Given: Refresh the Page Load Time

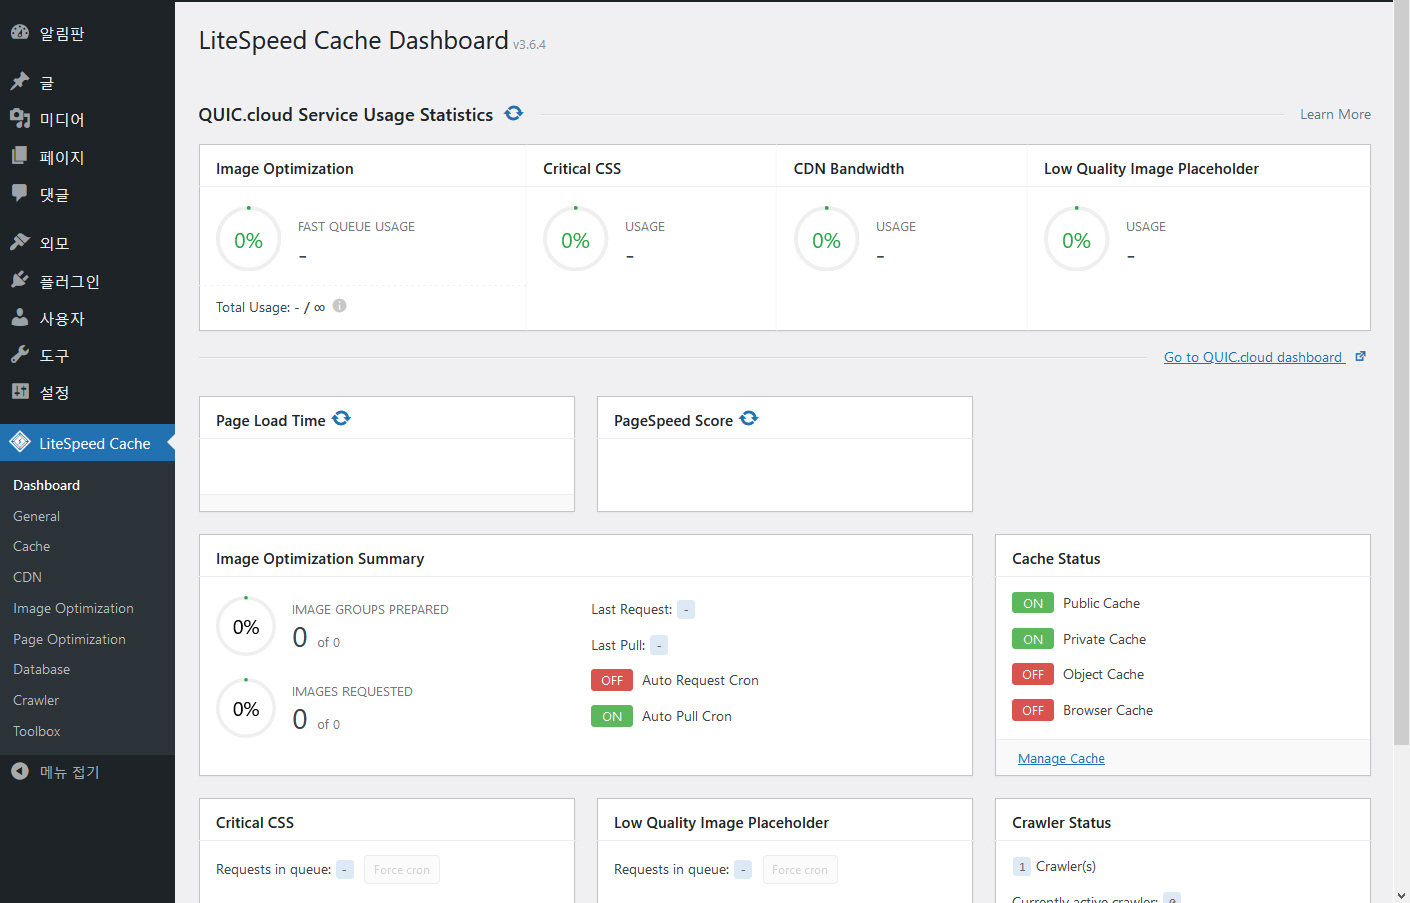Looking at the screenshot, I should click(x=341, y=418).
